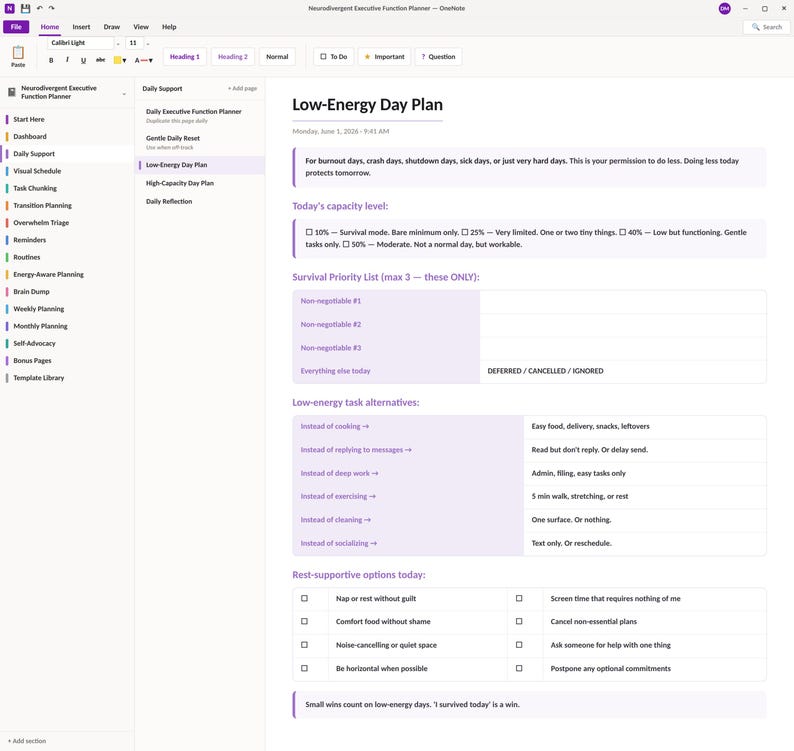Click the notebook icon beside notebook name
This screenshot has height=751, width=794.
coord(12,92)
